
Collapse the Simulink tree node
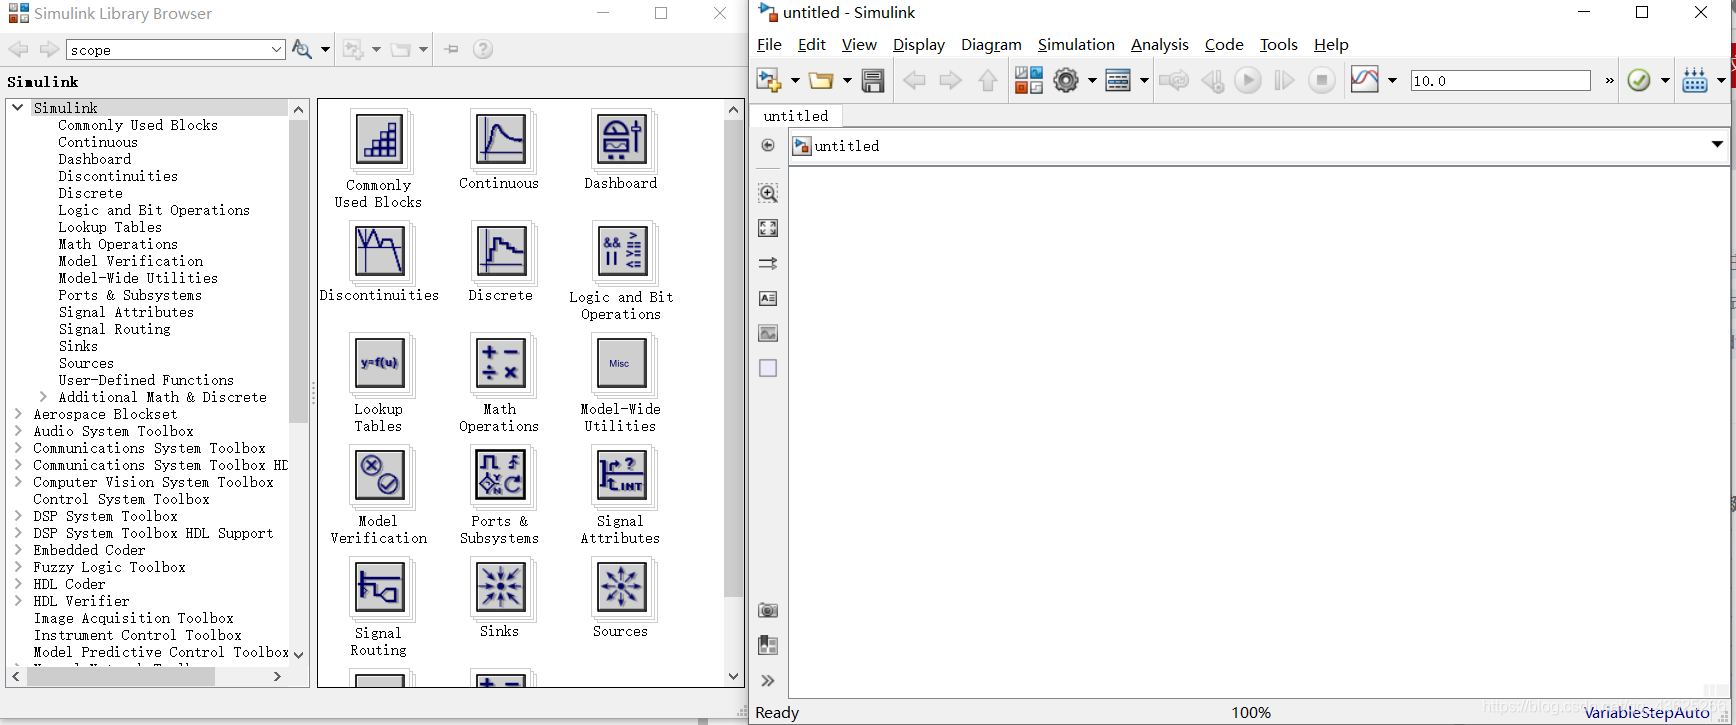[x=18, y=107]
